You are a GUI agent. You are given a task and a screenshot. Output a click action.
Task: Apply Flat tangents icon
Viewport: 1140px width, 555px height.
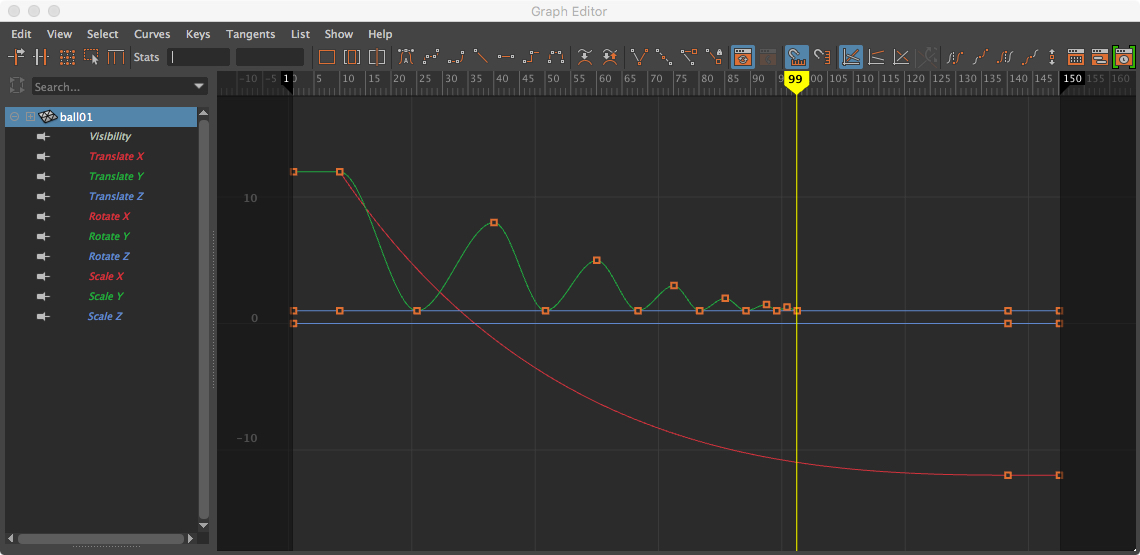[x=506, y=57]
